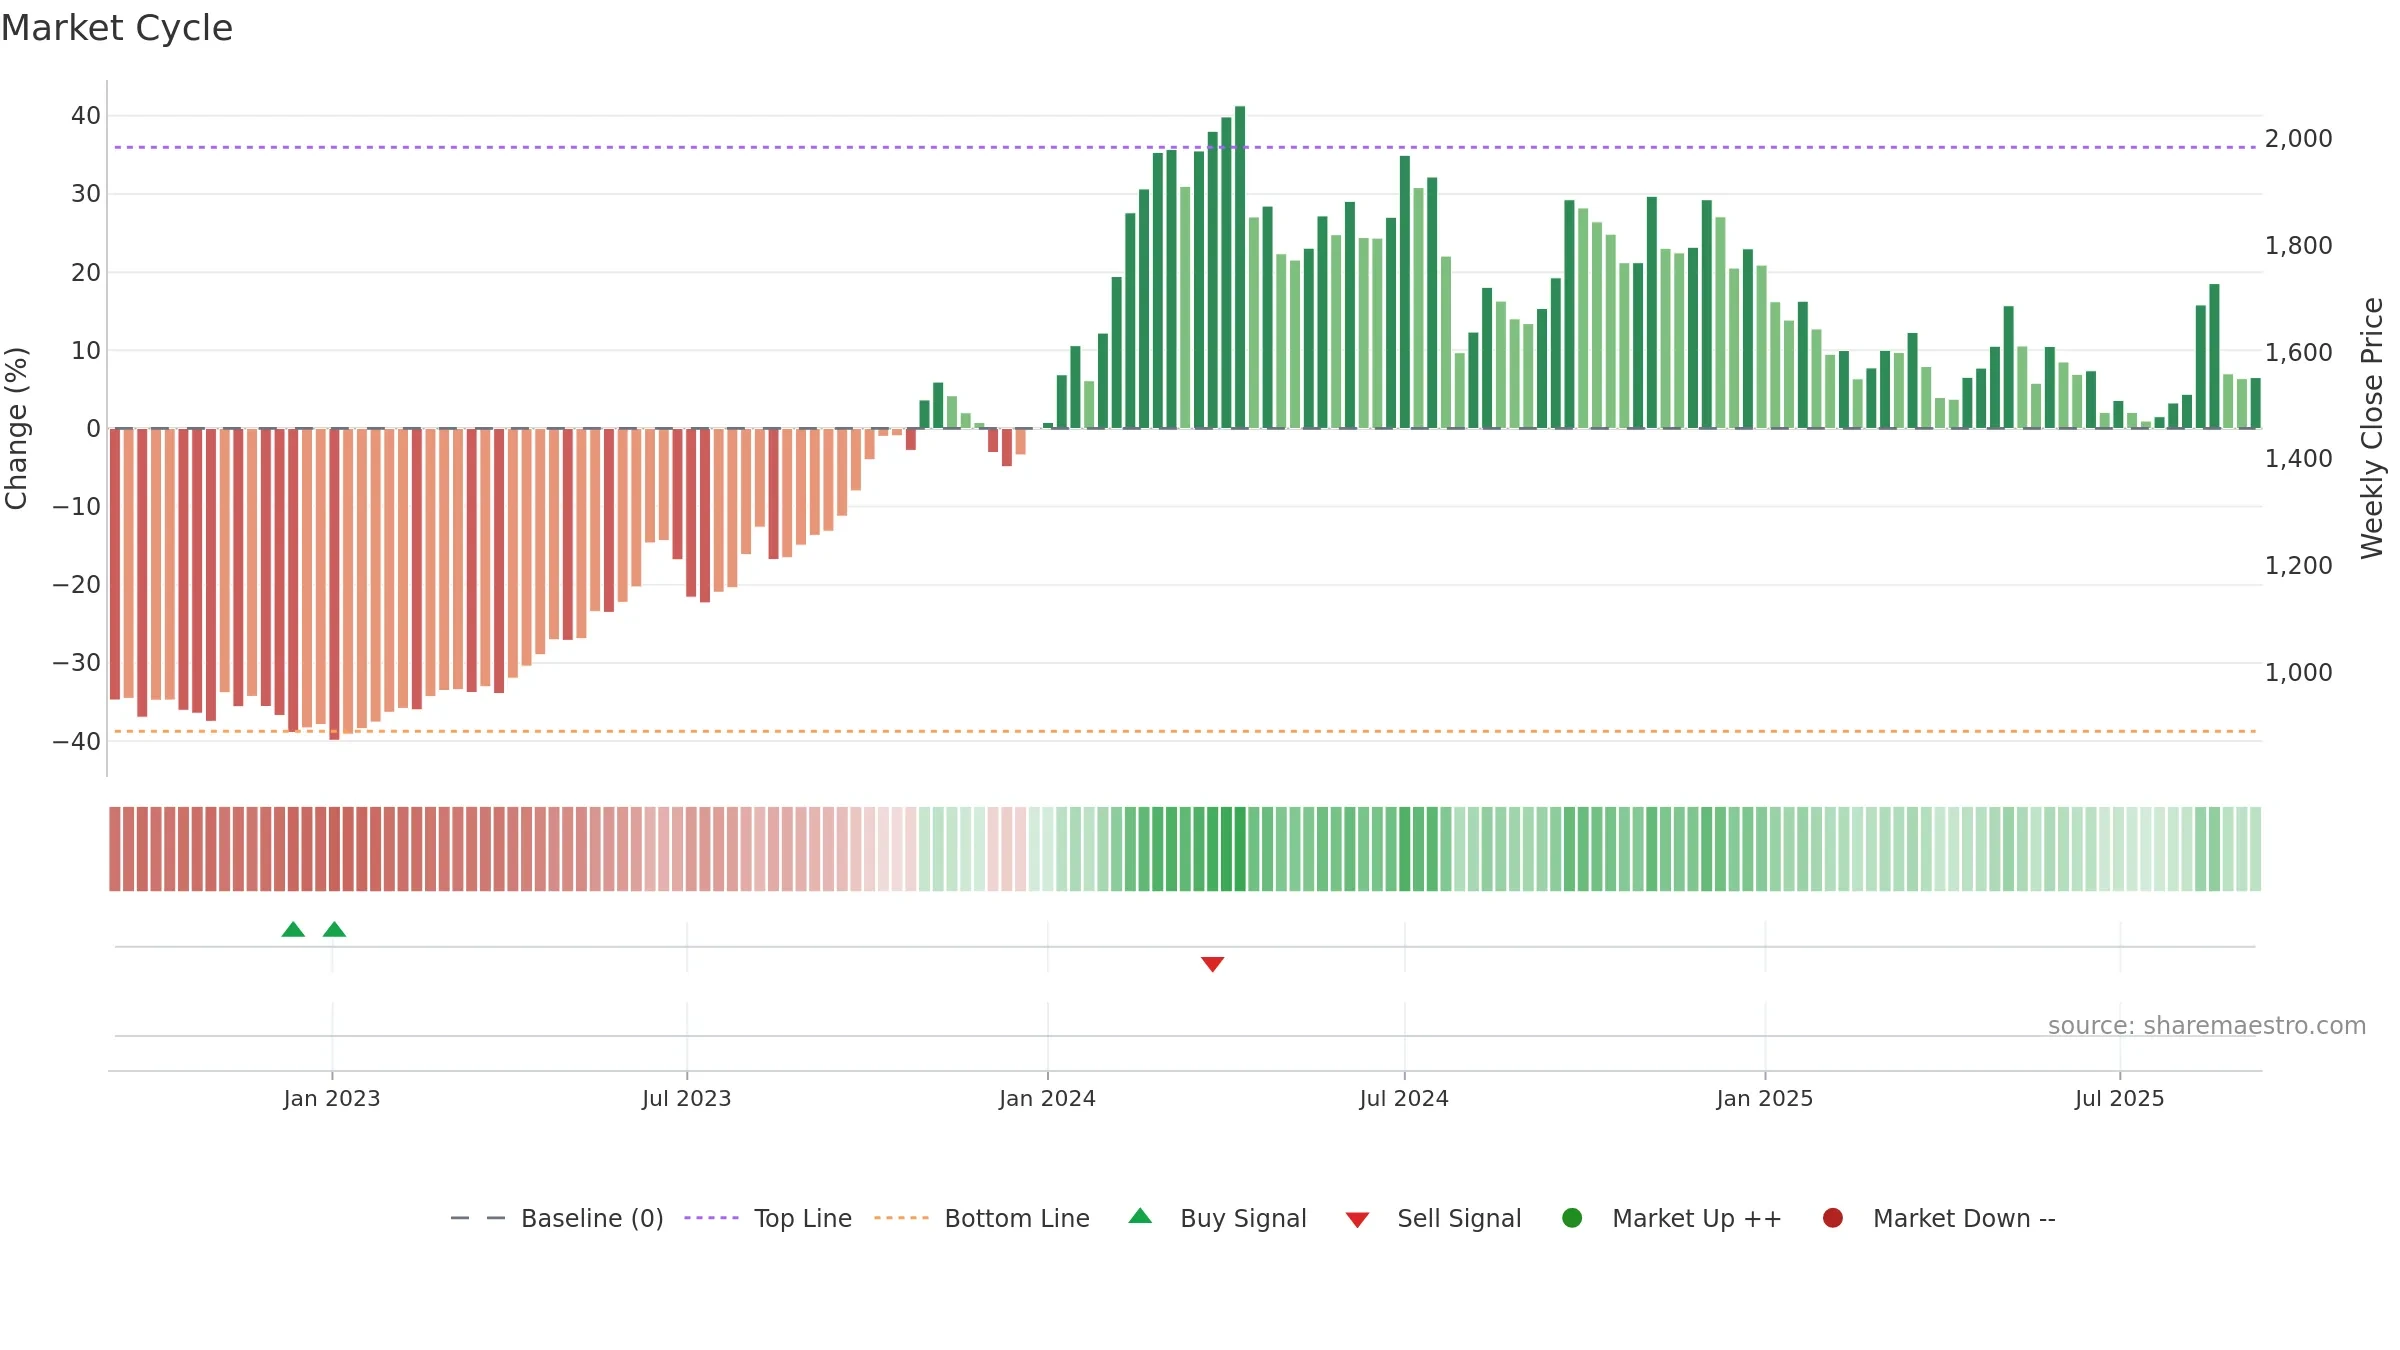Click the Jan 2024 x-axis label

(x=1047, y=1098)
